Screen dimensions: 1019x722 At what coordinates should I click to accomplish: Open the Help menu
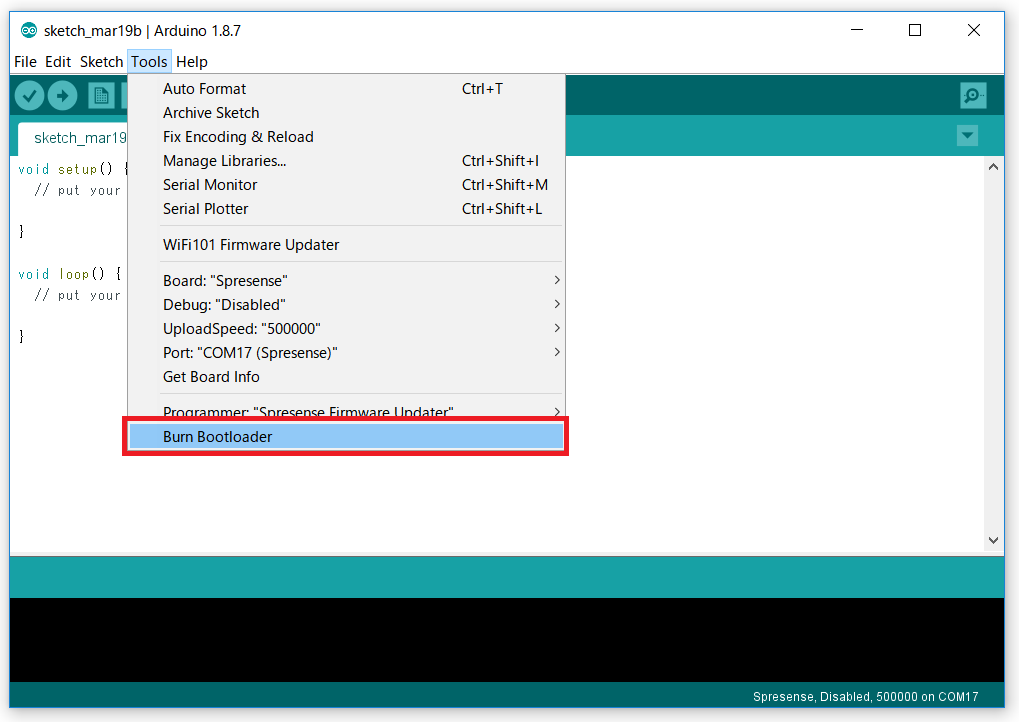192,62
